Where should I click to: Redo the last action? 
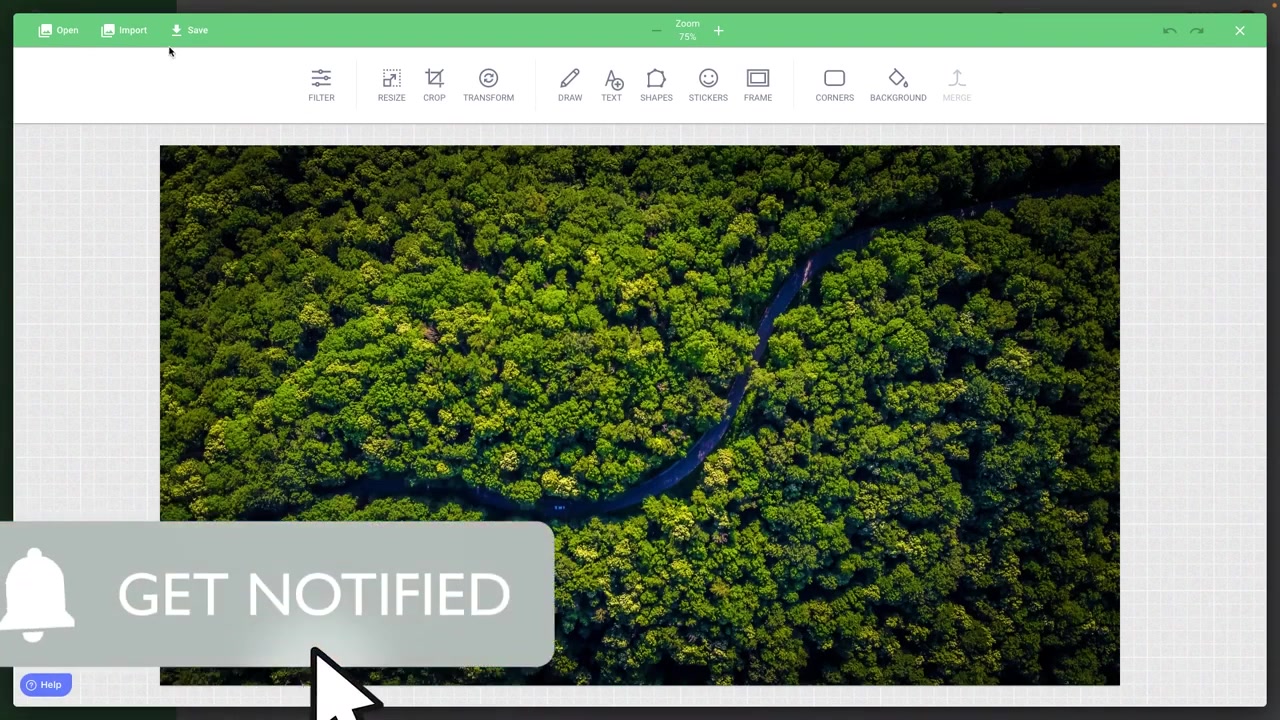tap(1197, 31)
